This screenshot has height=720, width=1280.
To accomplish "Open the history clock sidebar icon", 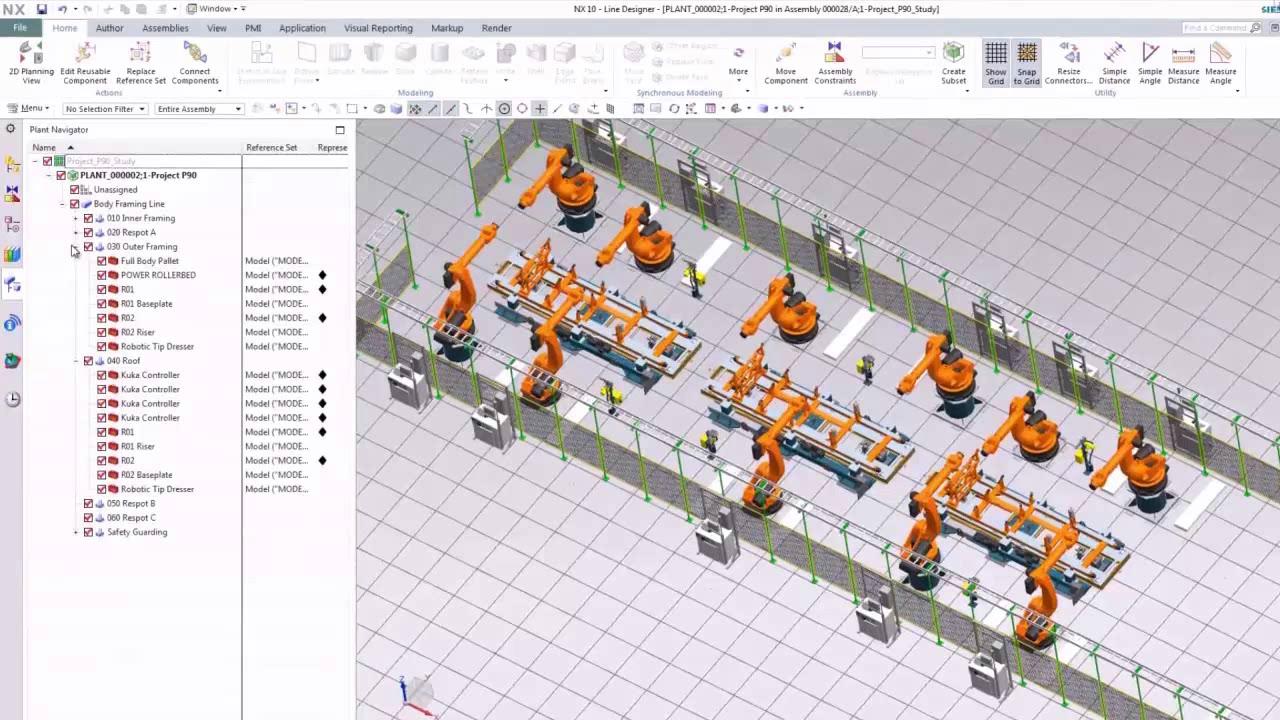I will (x=12, y=399).
